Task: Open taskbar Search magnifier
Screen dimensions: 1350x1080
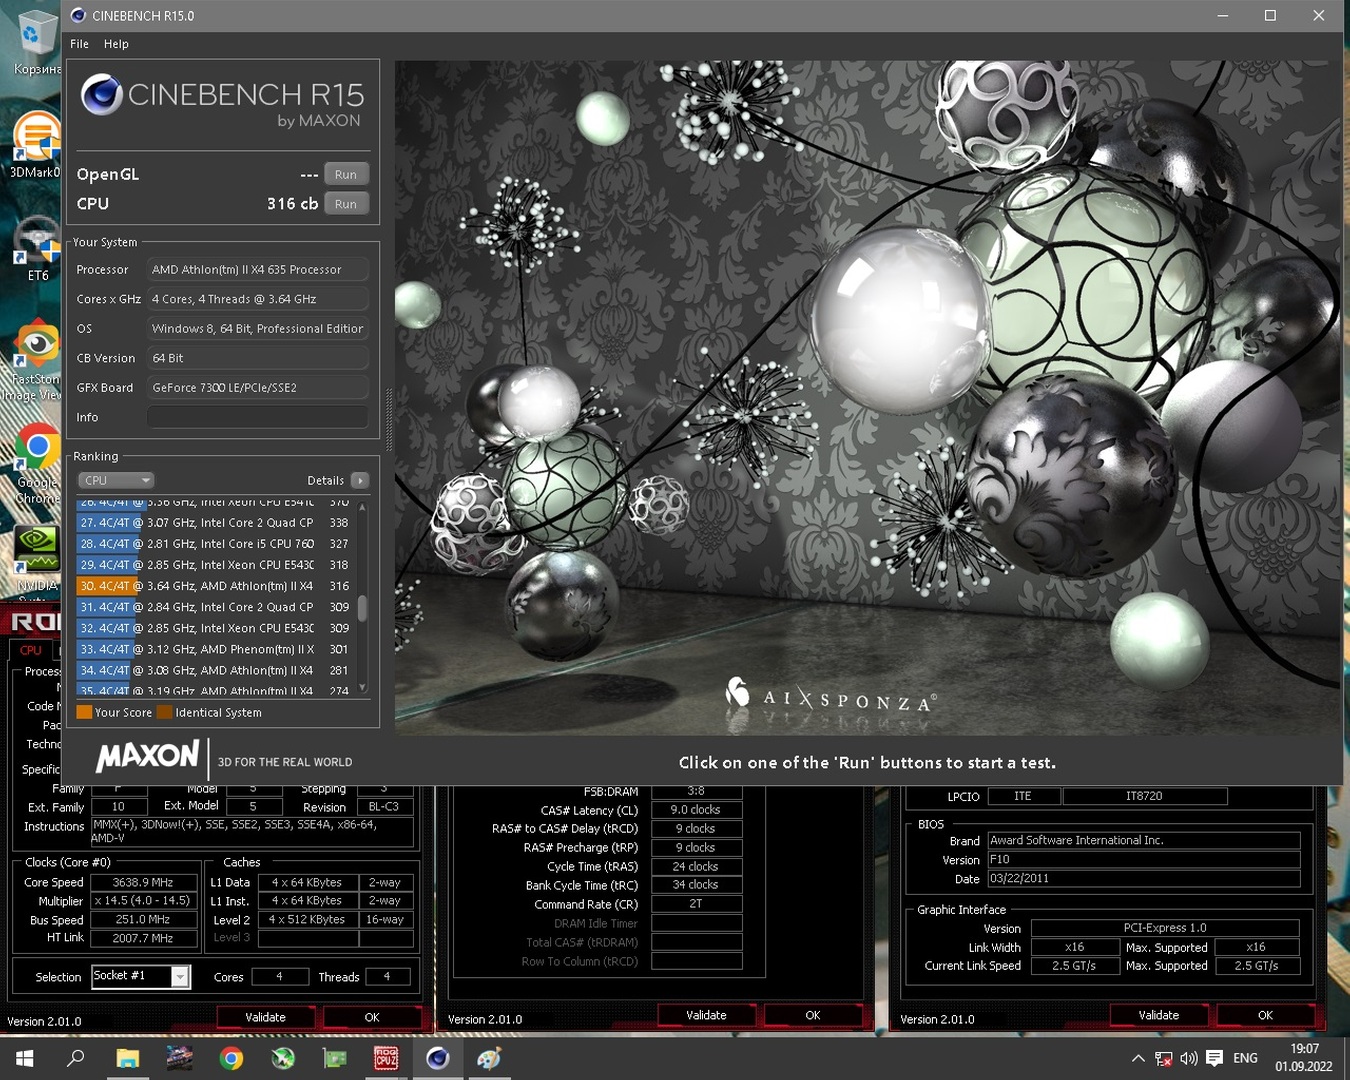Action: pyautogui.click(x=75, y=1058)
